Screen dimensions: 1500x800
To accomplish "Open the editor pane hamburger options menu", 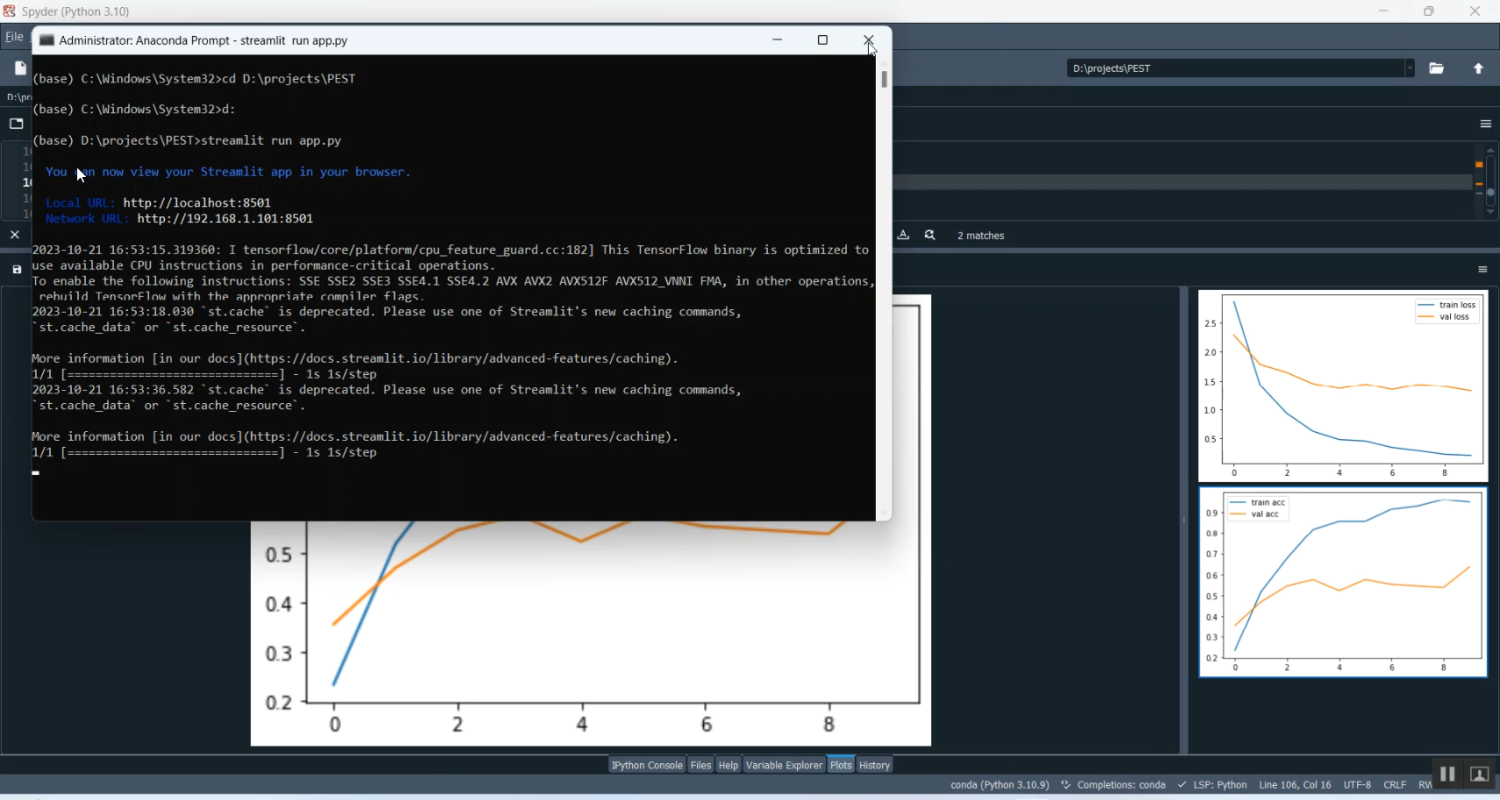I will [1485, 124].
